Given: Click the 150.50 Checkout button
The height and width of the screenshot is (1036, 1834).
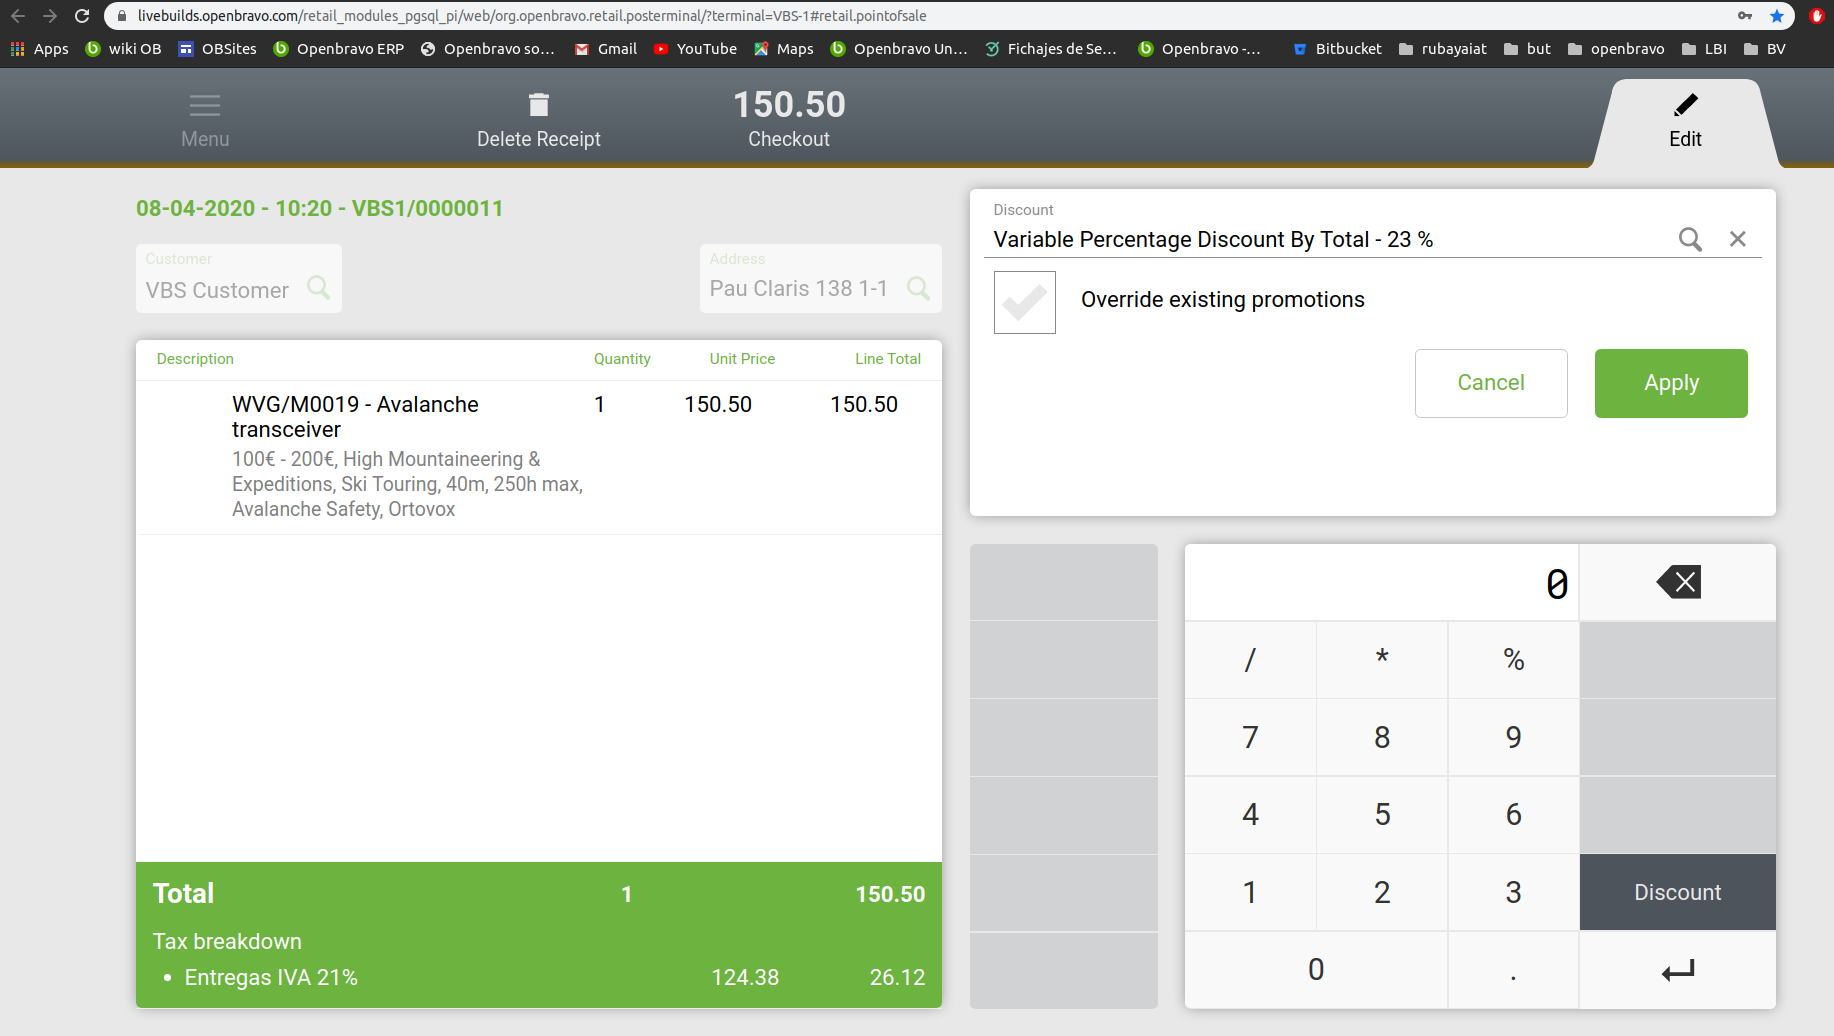Looking at the screenshot, I should click(789, 118).
